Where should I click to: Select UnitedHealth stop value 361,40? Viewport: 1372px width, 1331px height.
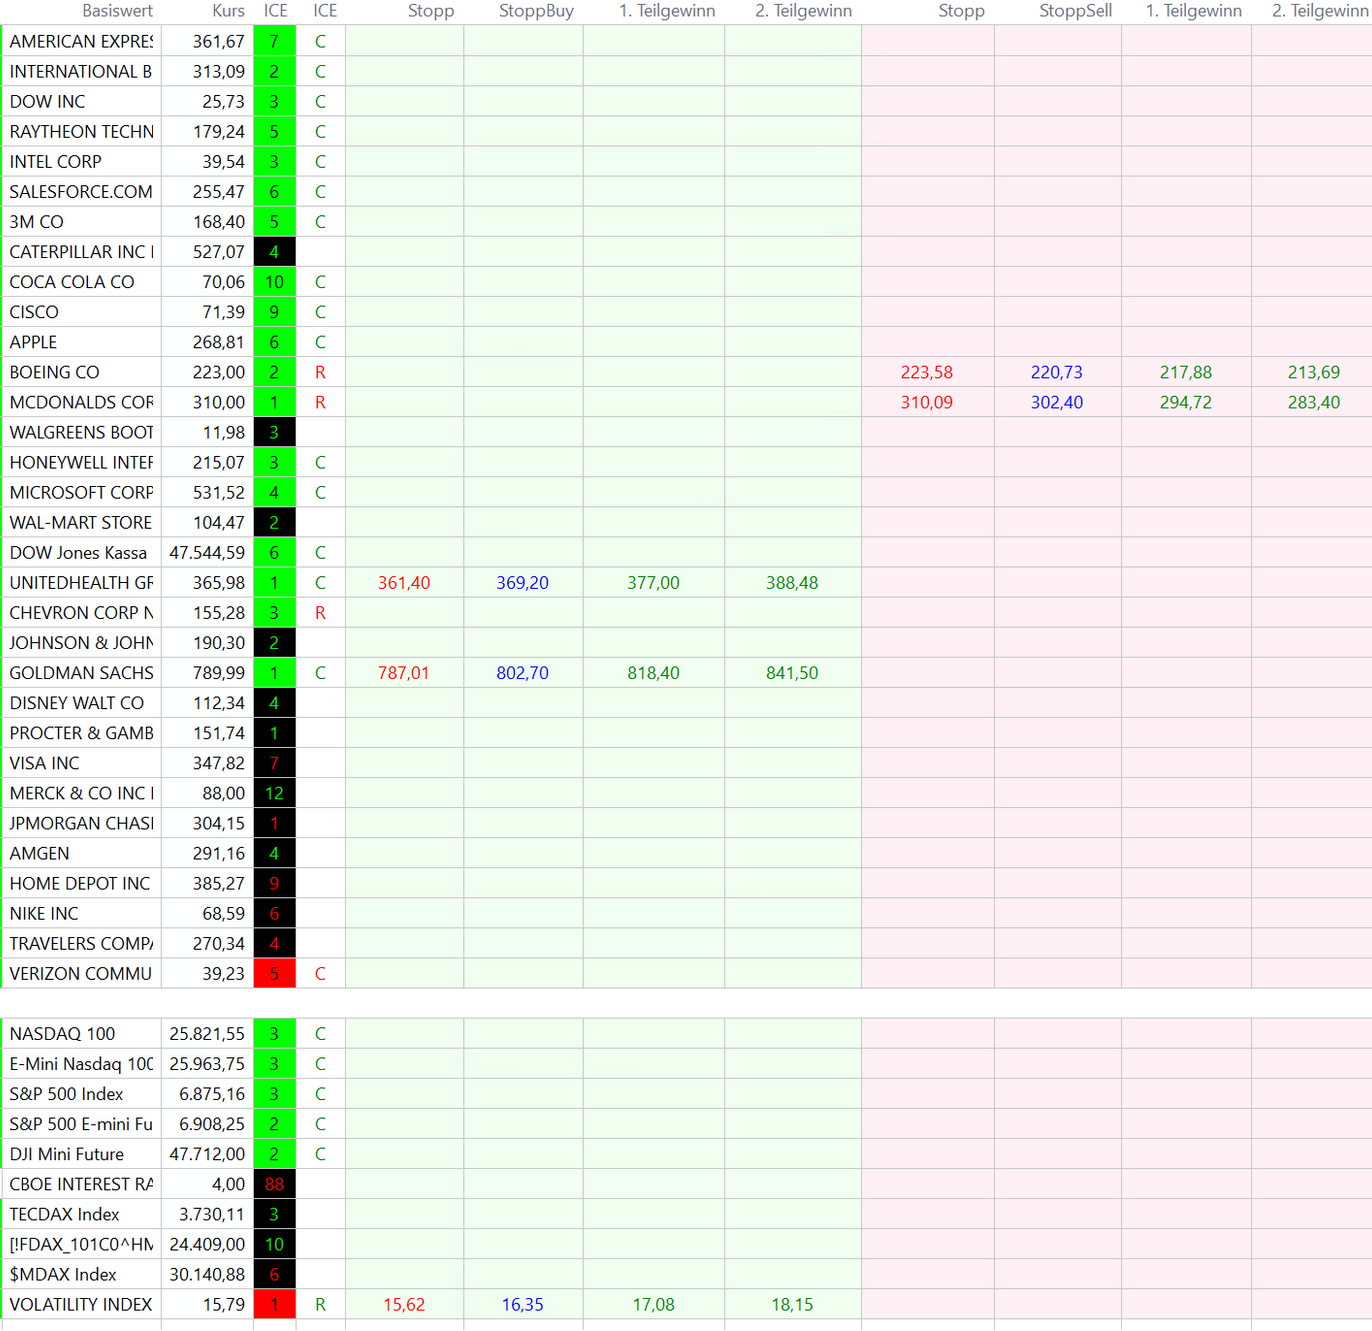click(x=404, y=583)
